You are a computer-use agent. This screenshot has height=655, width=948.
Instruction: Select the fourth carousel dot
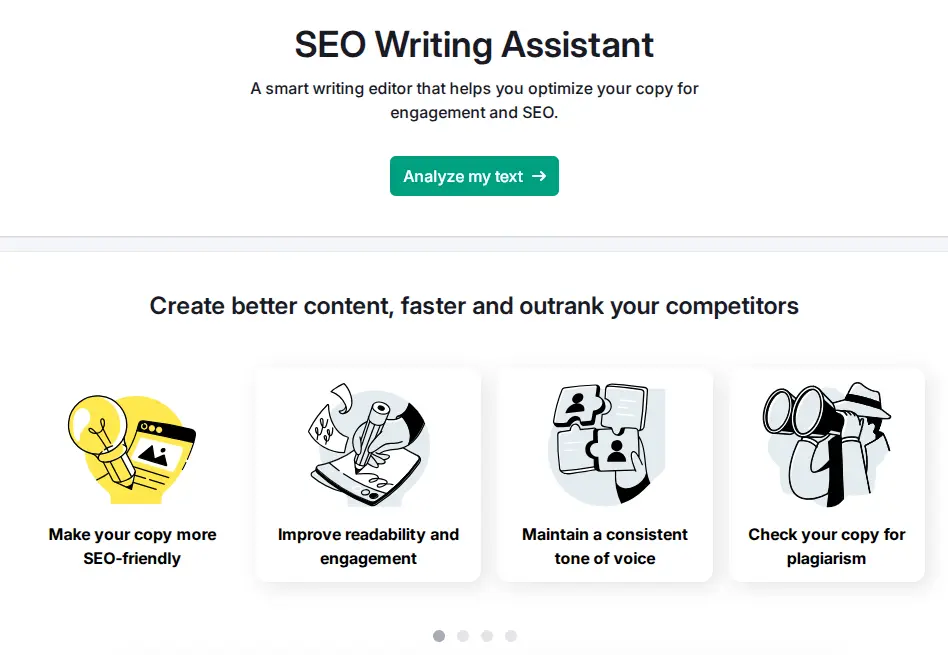(x=511, y=636)
